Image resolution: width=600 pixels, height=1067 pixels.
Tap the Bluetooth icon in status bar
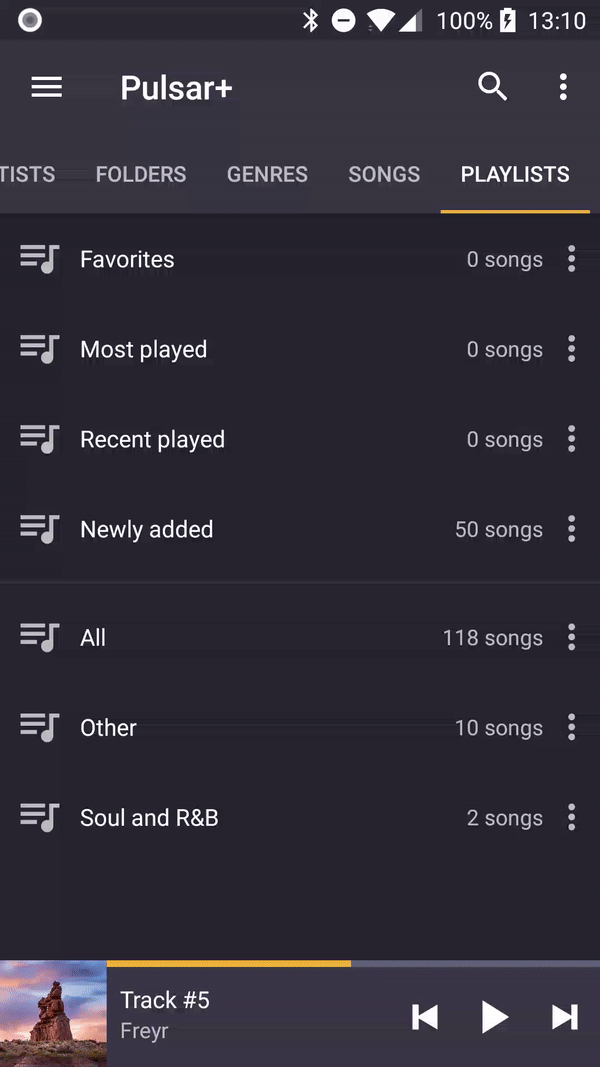(311, 20)
